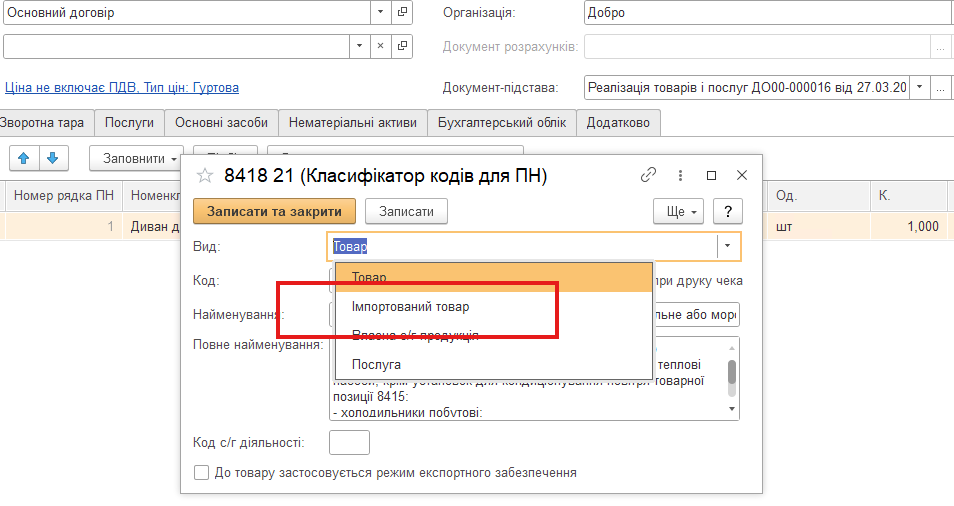954x506 pixels.
Task: Click the Документ-підстава field
Action: (747, 88)
